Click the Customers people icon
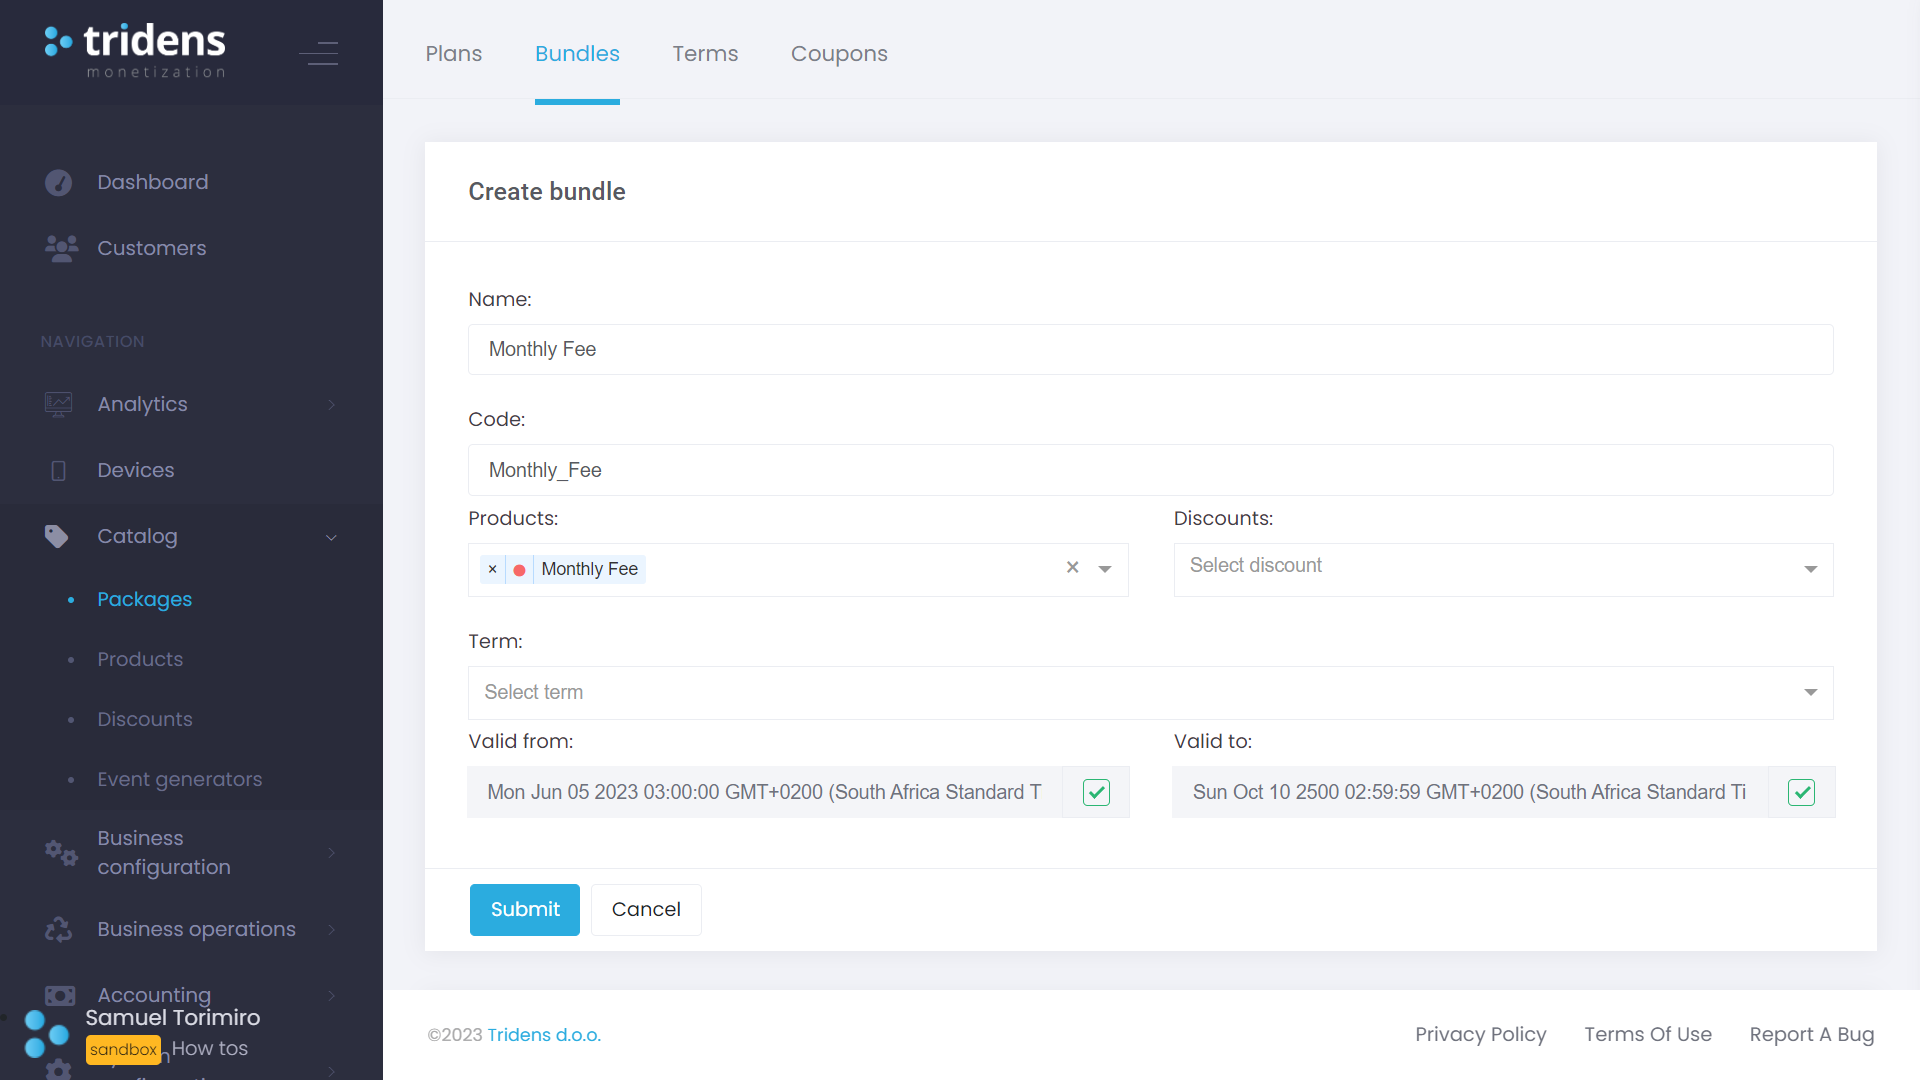 [x=61, y=248]
